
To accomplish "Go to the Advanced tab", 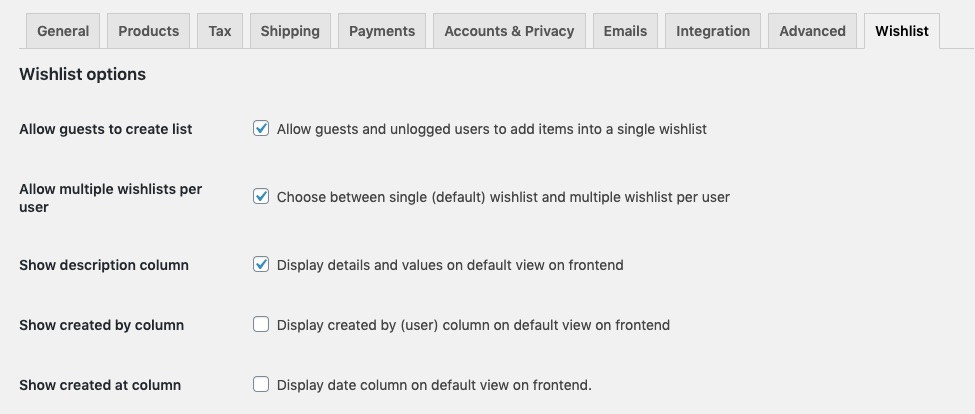I will pyautogui.click(x=812, y=31).
